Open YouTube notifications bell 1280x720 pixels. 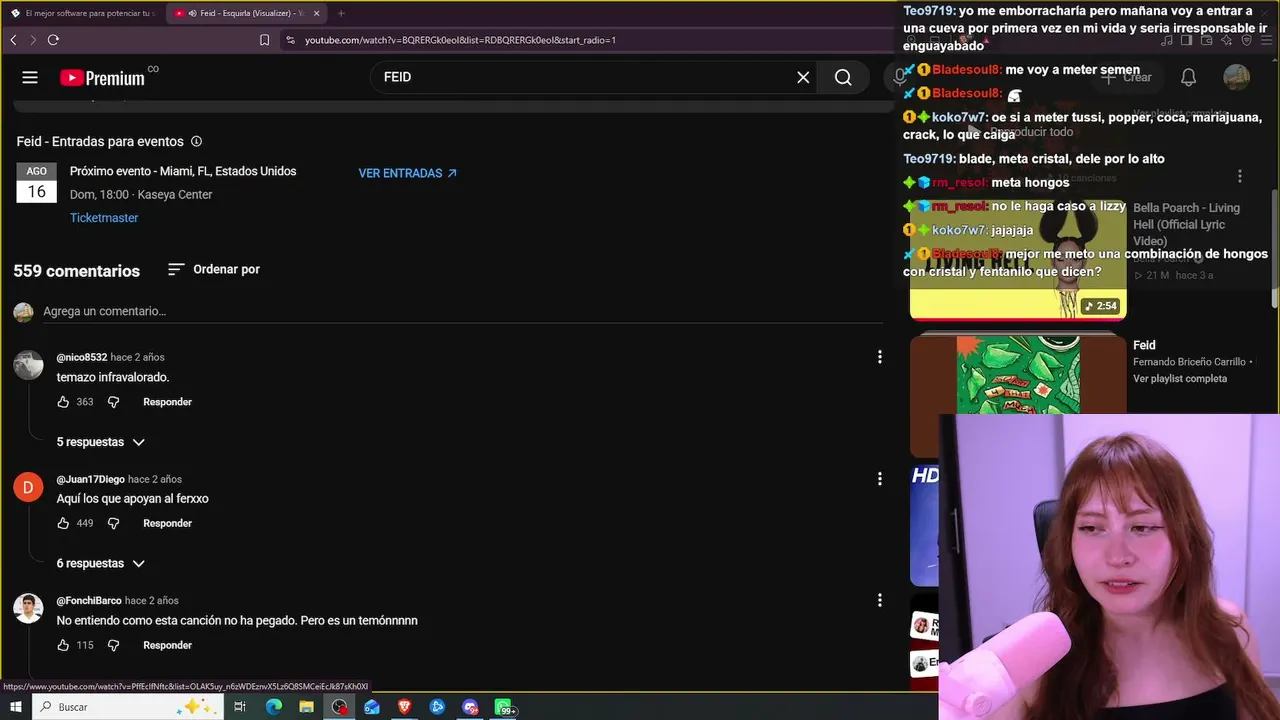pyautogui.click(x=1188, y=77)
